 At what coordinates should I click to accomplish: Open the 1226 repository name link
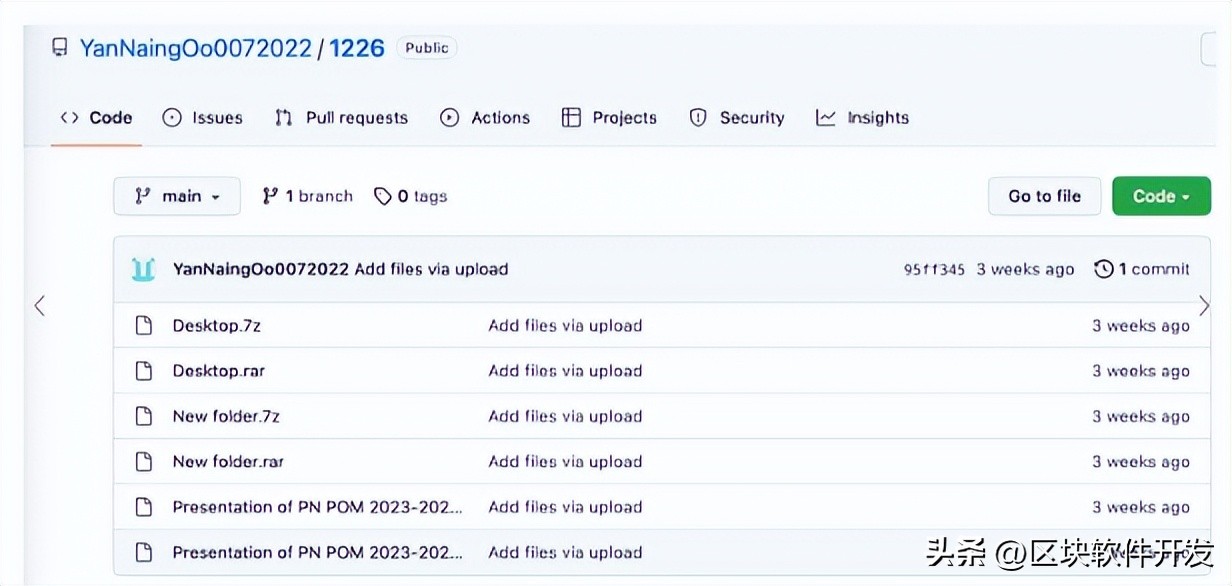click(x=357, y=48)
